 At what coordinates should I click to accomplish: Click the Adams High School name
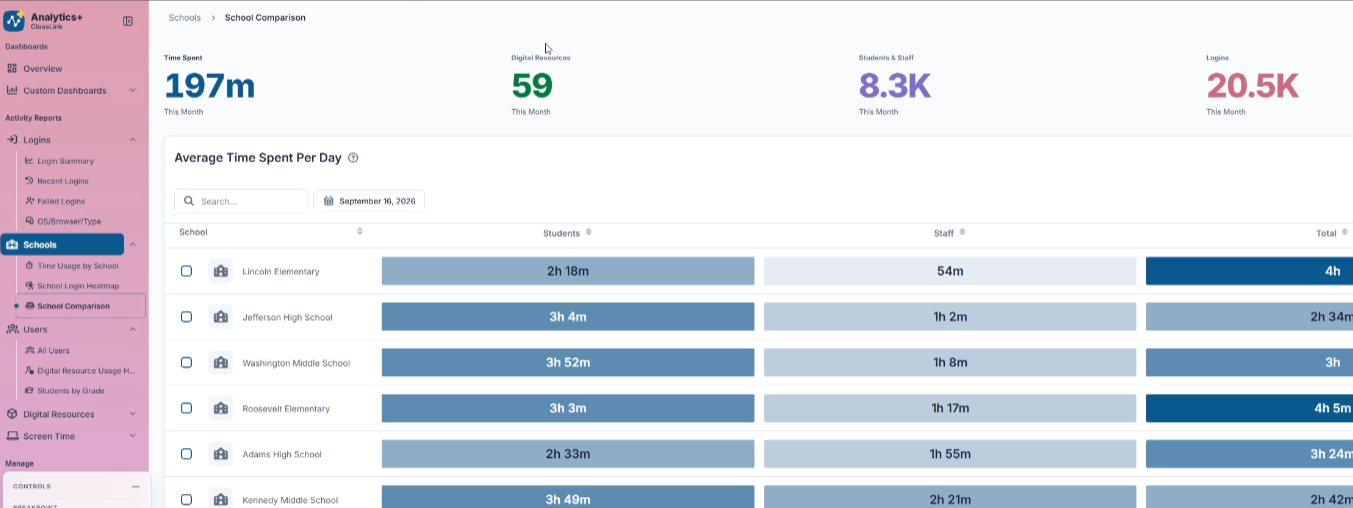click(x=282, y=454)
